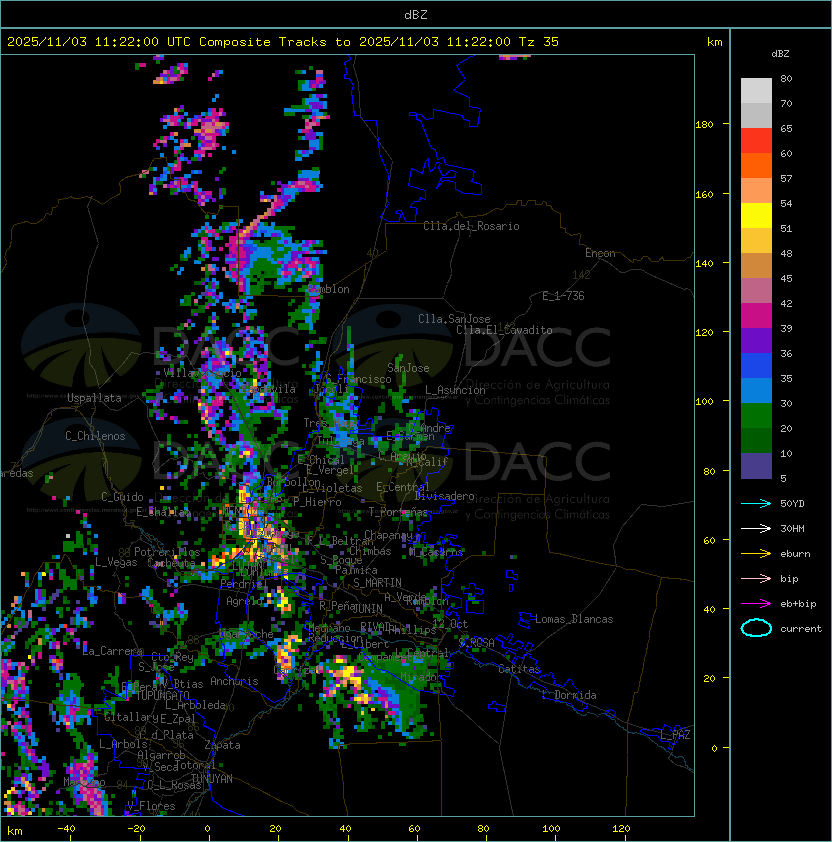Click the 45–48 dBZ tan color swatch

tap(756, 266)
